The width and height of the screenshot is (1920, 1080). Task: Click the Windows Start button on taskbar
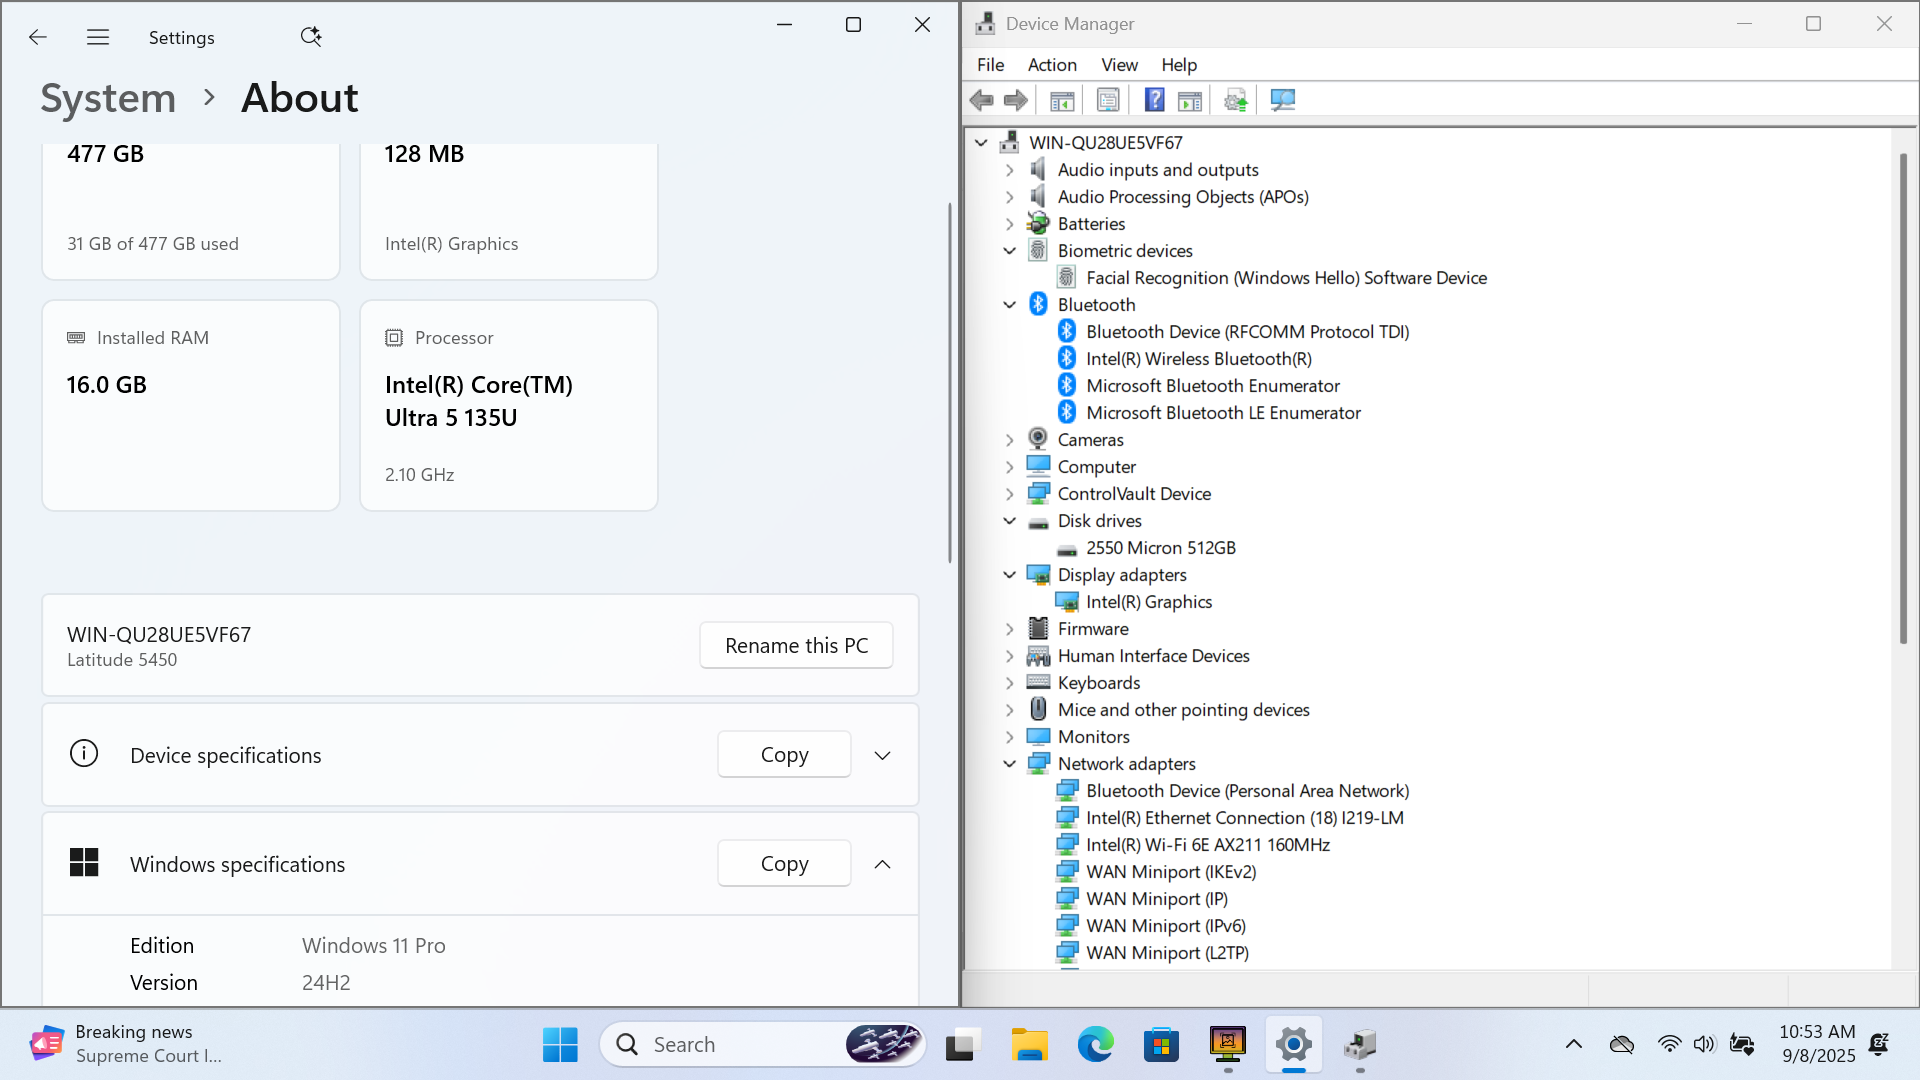point(560,1045)
